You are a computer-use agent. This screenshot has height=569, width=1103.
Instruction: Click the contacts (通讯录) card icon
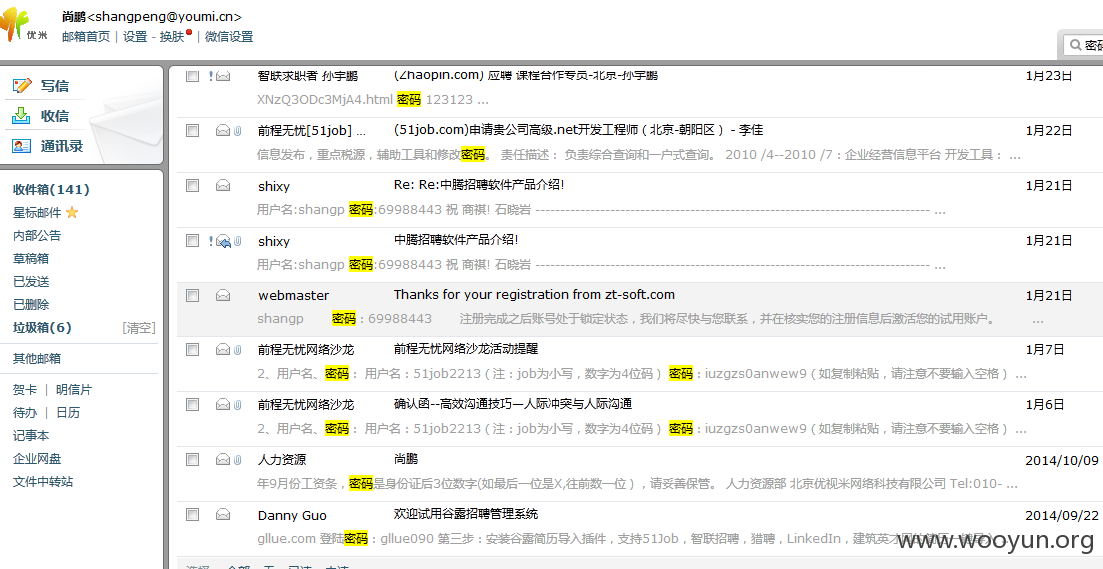(22, 146)
